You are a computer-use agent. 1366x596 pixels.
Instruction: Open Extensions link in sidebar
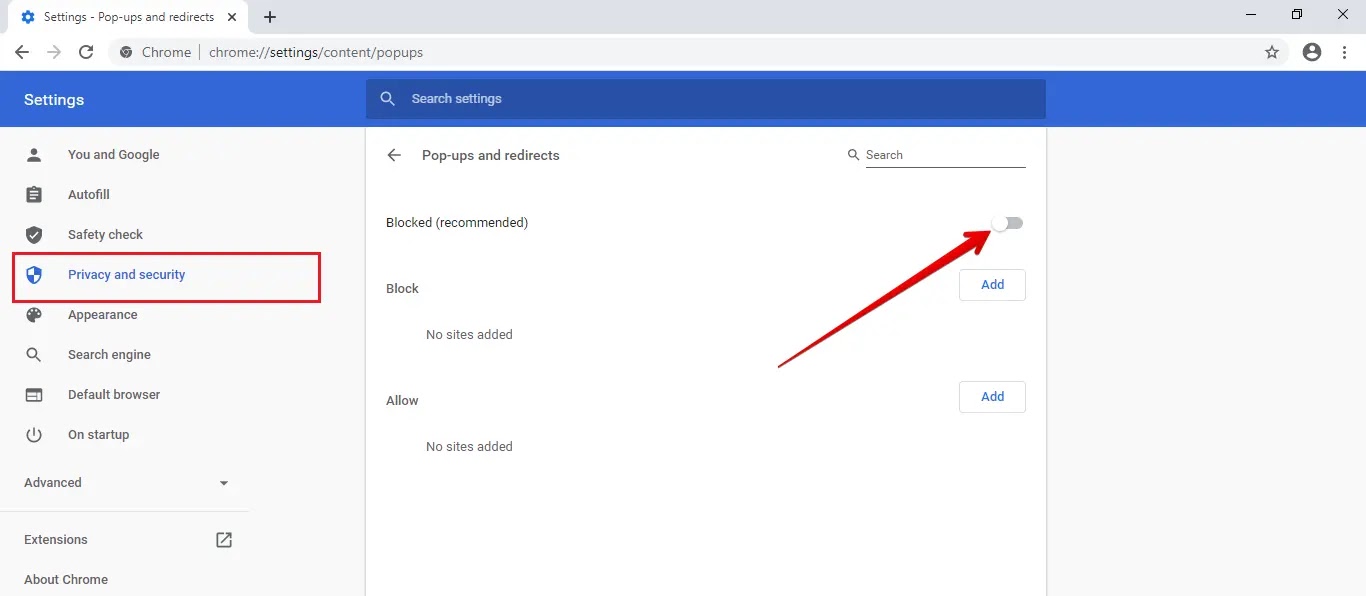(x=56, y=540)
